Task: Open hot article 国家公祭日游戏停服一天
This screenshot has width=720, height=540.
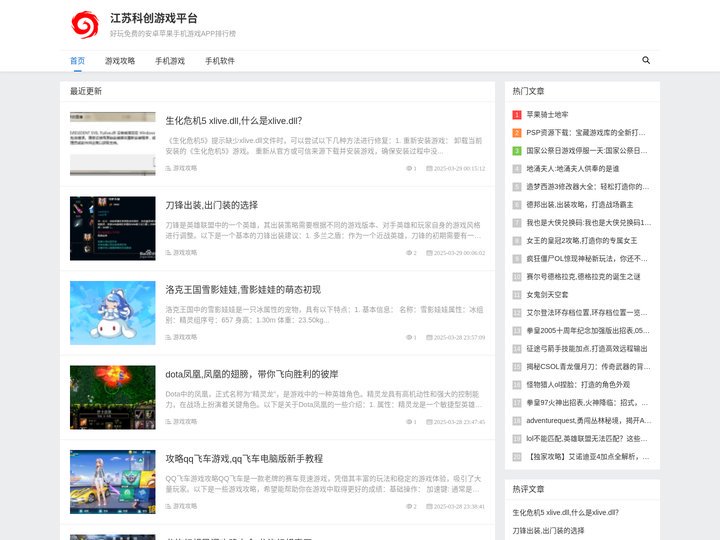Action: tap(587, 151)
